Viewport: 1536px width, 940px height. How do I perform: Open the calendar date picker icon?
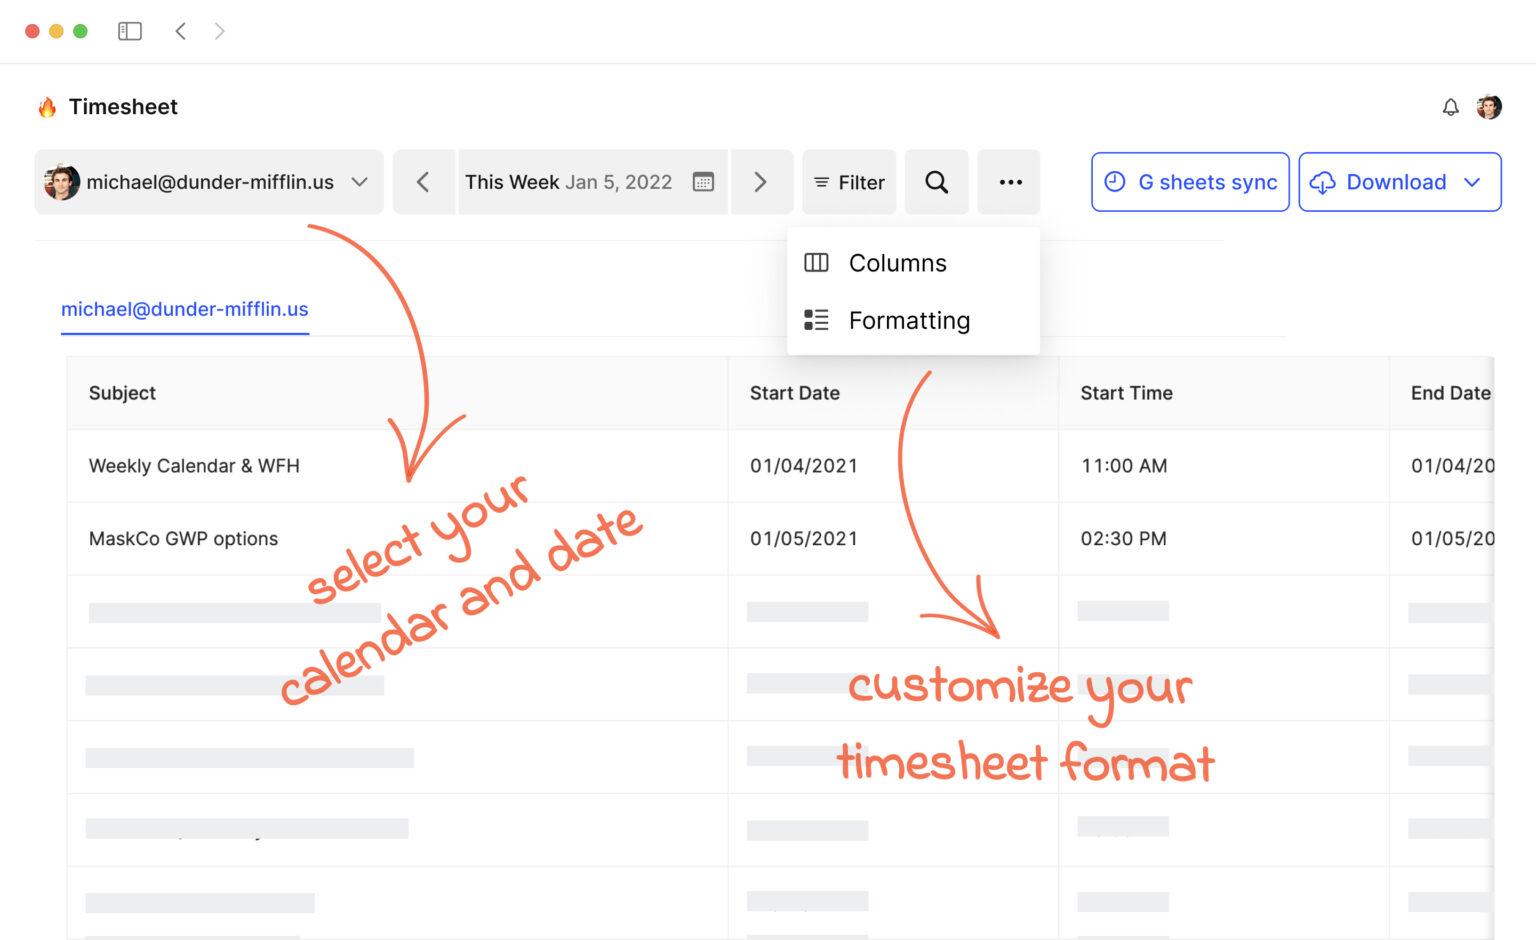coord(703,182)
